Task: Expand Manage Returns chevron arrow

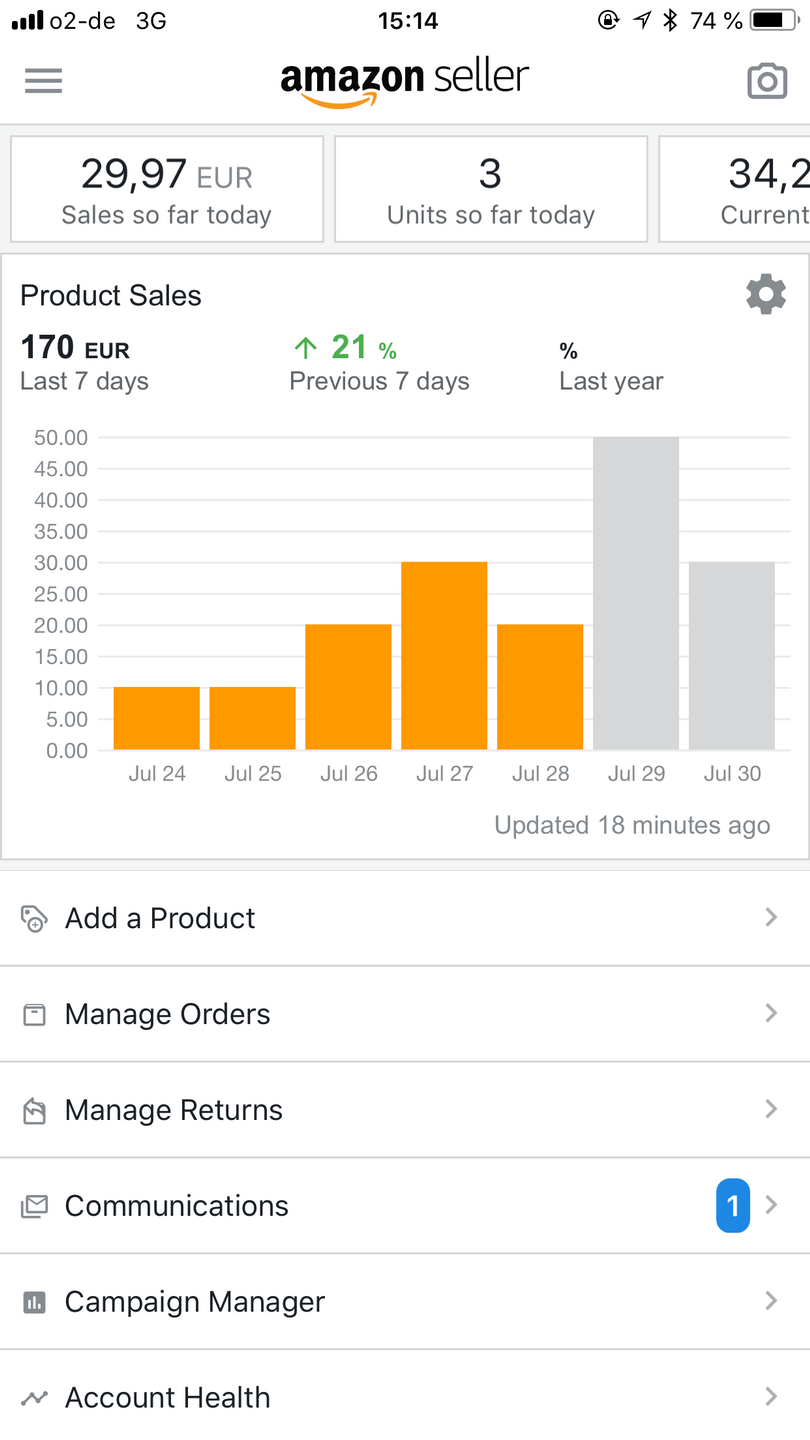Action: click(x=771, y=1109)
